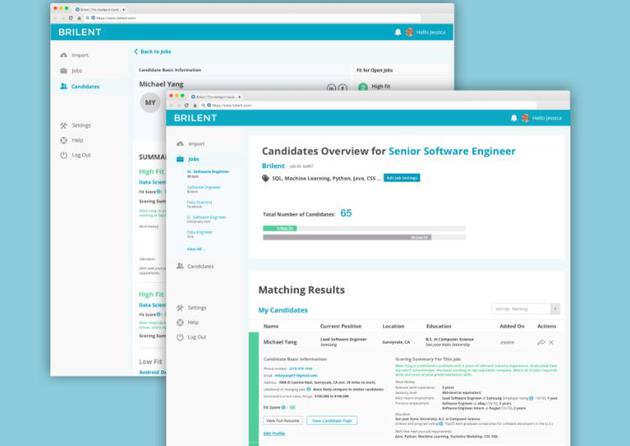Click the Jobs briefcase icon in the back window sidebar

63,71
